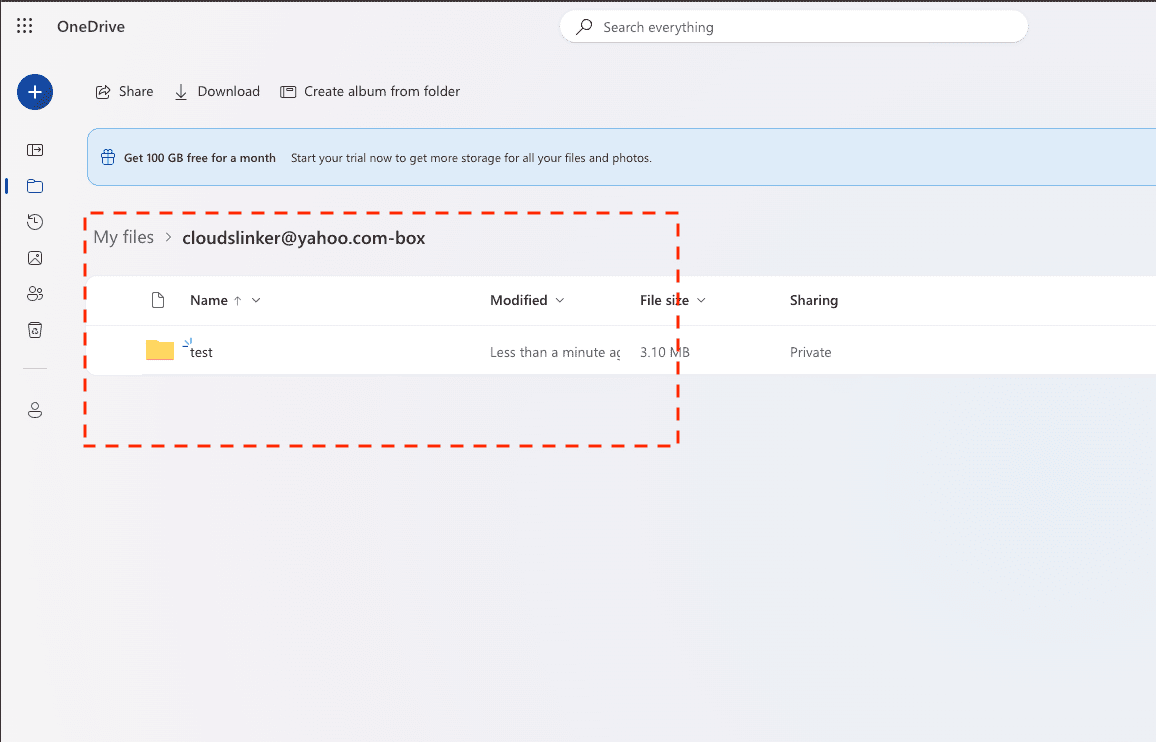Click the gift icon in the banner
1156x742 pixels.
tap(108, 157)
